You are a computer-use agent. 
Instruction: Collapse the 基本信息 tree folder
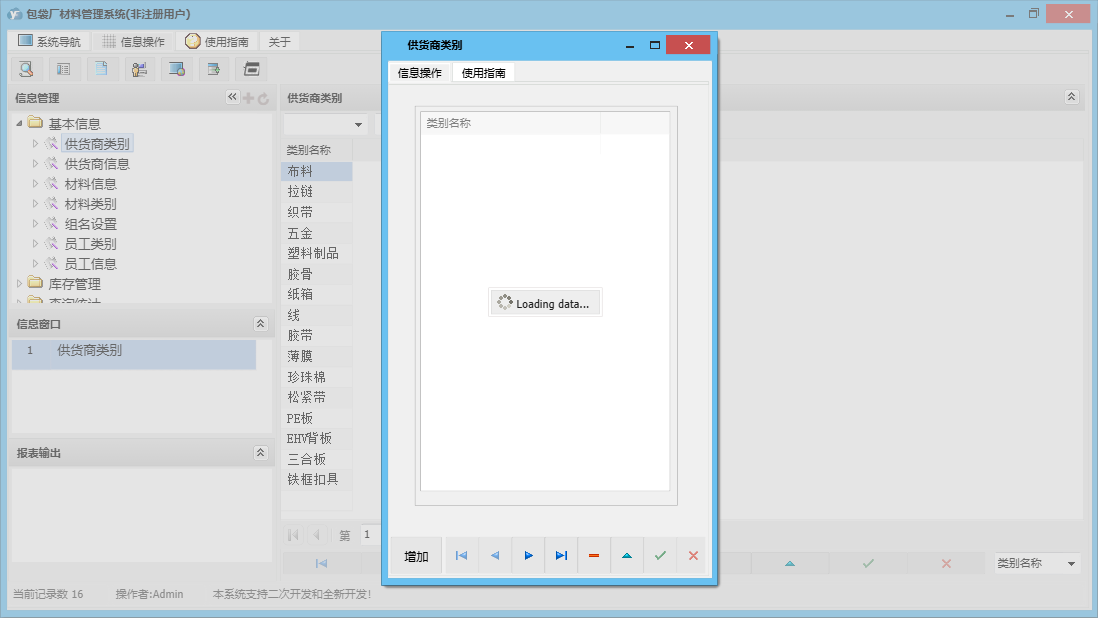(x=19, y=124)
